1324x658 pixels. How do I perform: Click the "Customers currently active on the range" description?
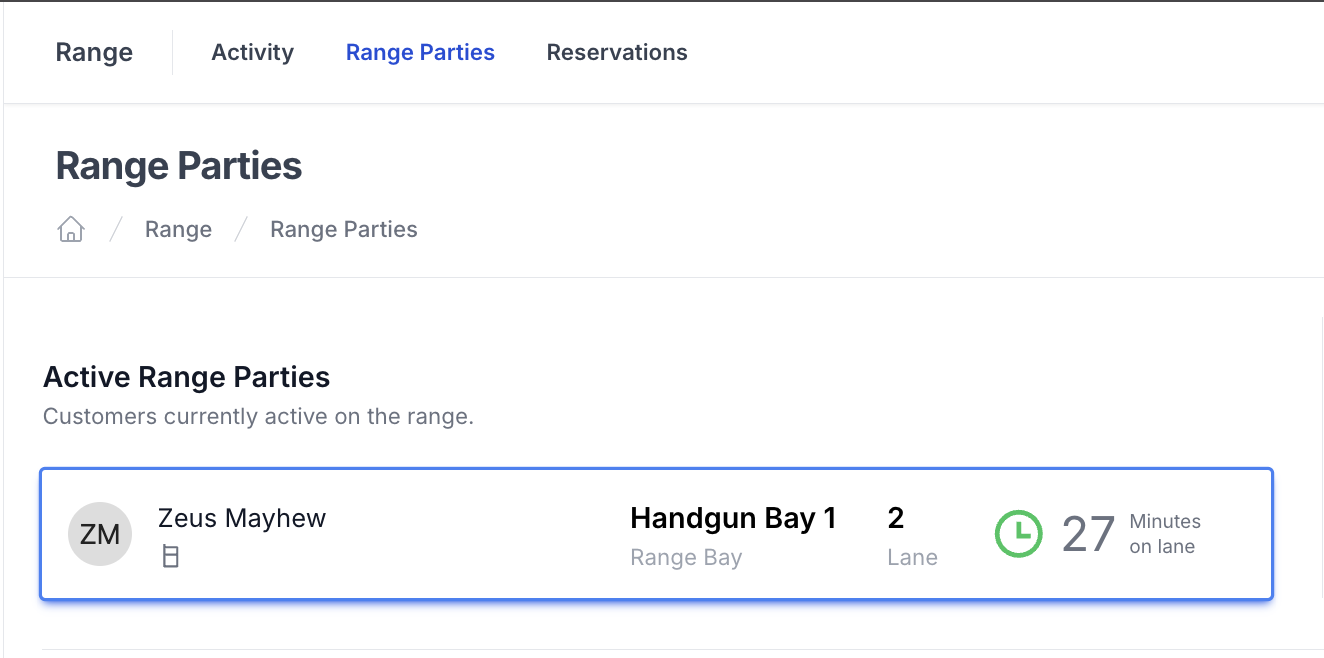[258, 416]
